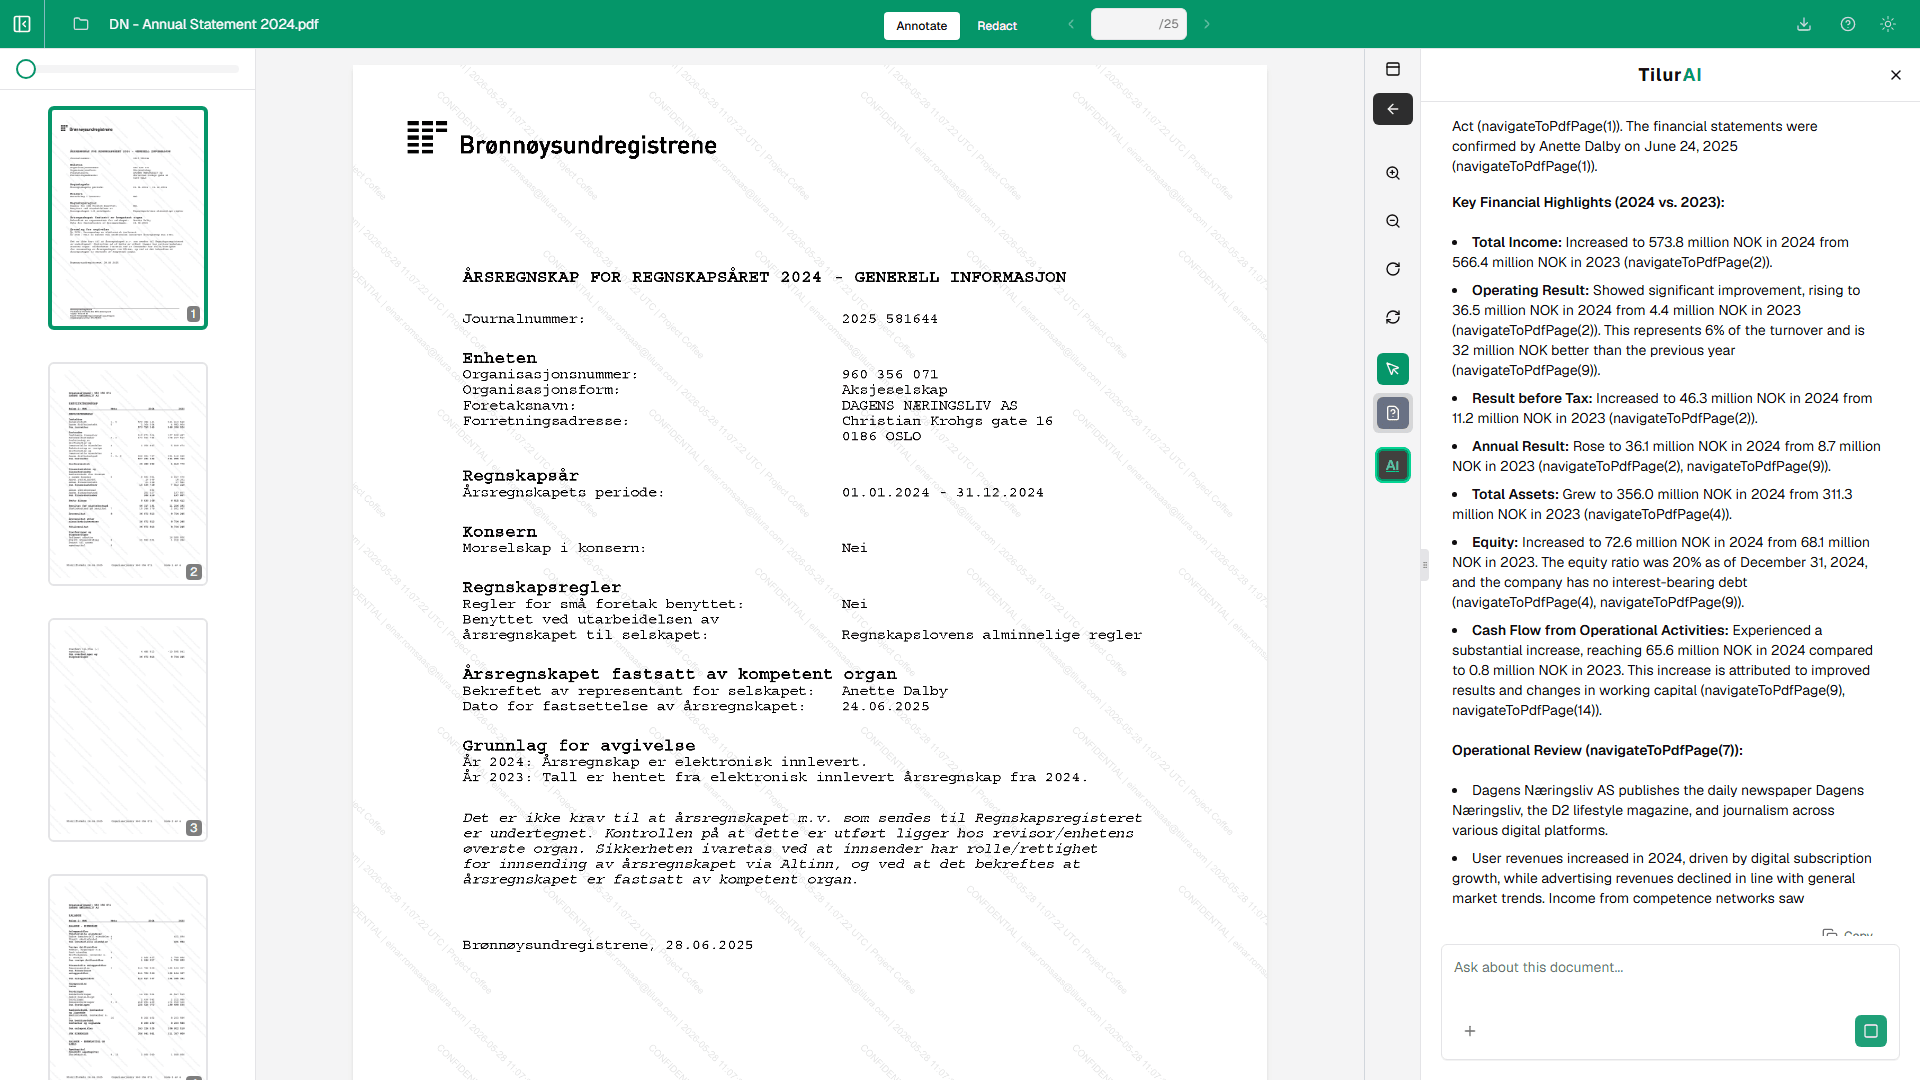Click the name Anette Dalby in document
The image size is (1920, 1080).
tap(895, 691)
